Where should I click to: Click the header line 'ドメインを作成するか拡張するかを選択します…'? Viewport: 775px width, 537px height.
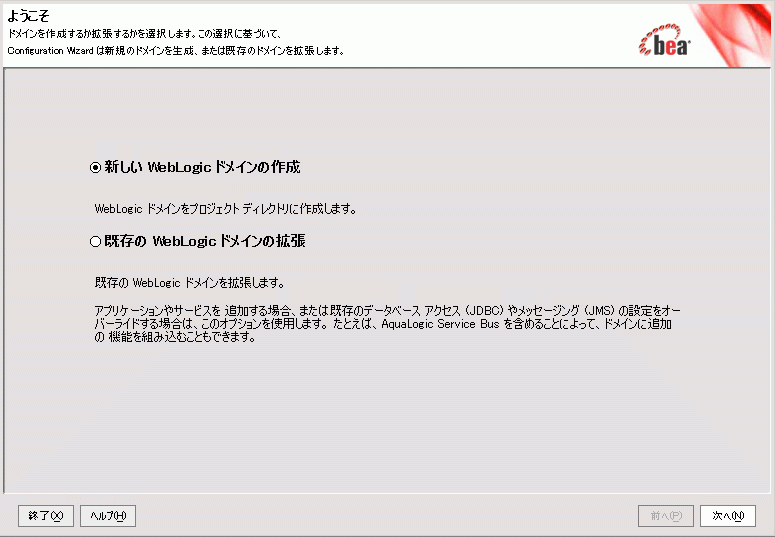(x=145, y=34)
